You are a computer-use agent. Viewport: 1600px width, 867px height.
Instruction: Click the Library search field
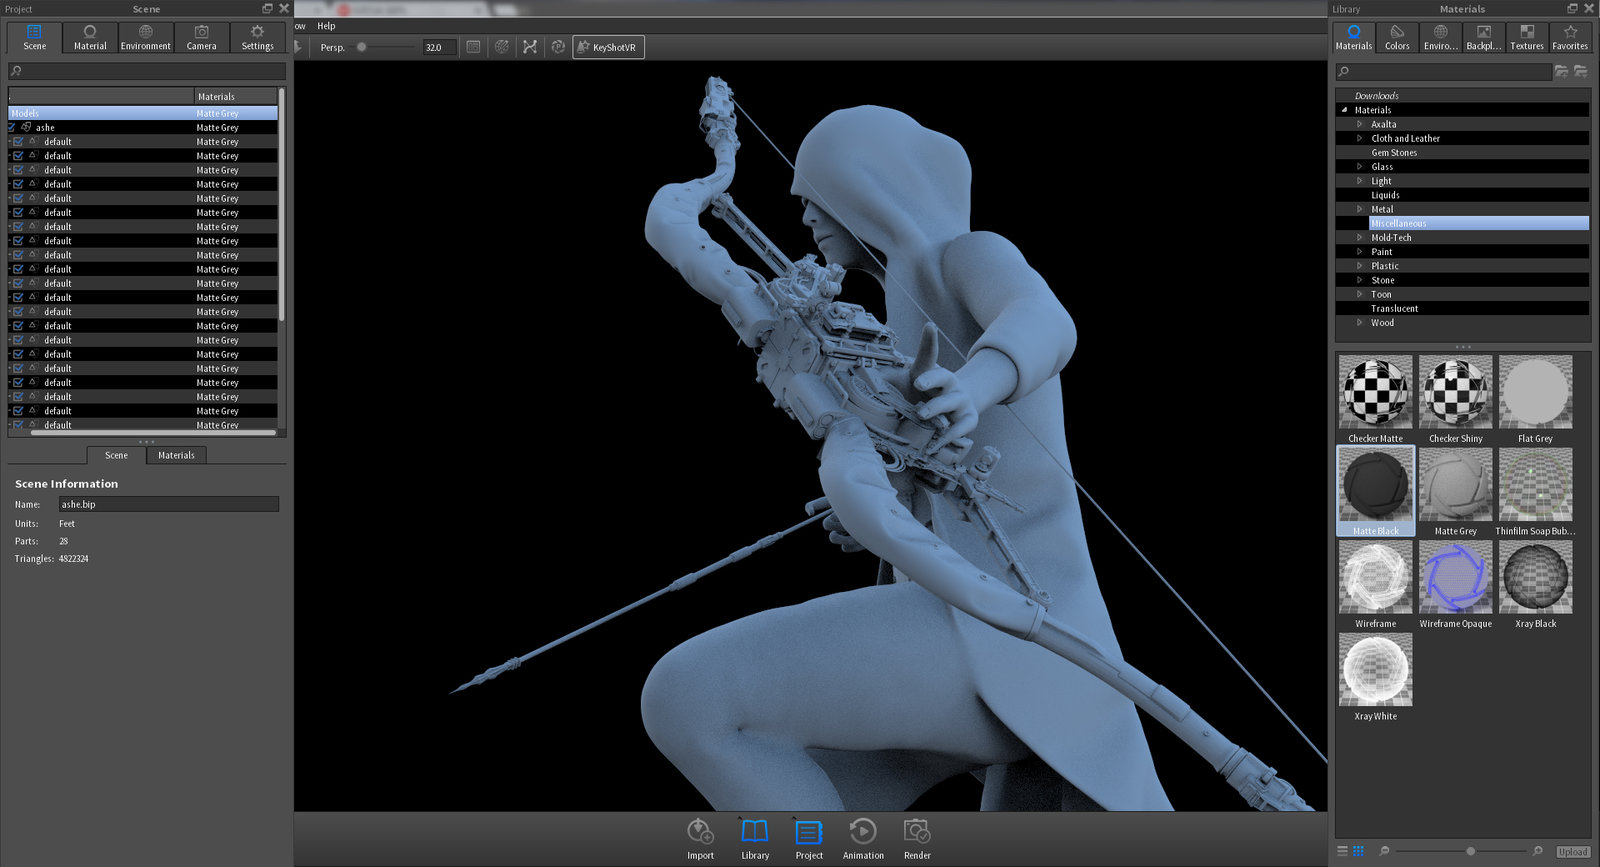click(x=1443, y=71)
